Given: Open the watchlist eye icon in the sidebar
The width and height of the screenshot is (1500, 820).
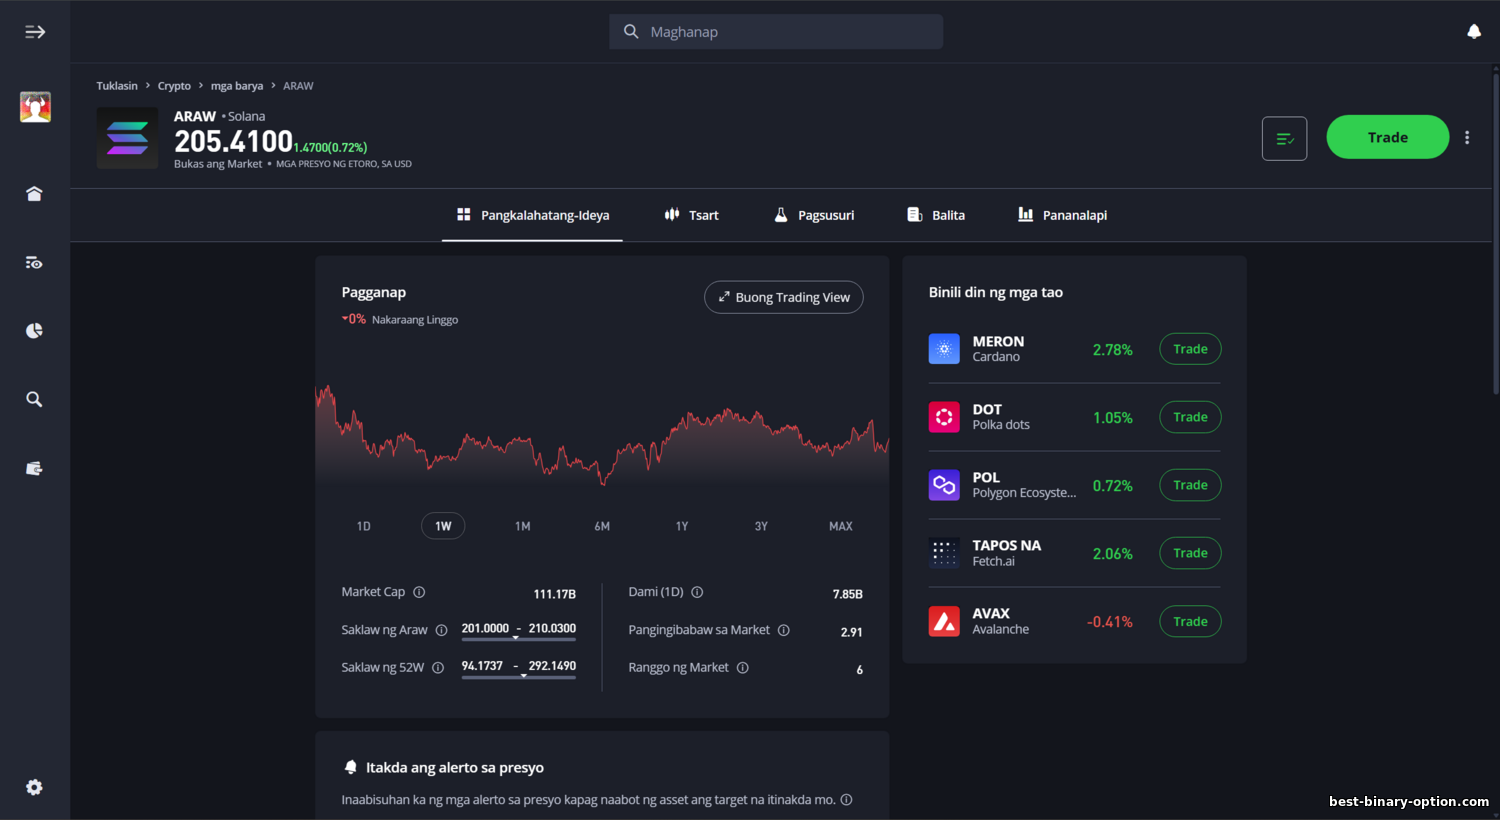Looking at the screenshot, I should 34,263.
